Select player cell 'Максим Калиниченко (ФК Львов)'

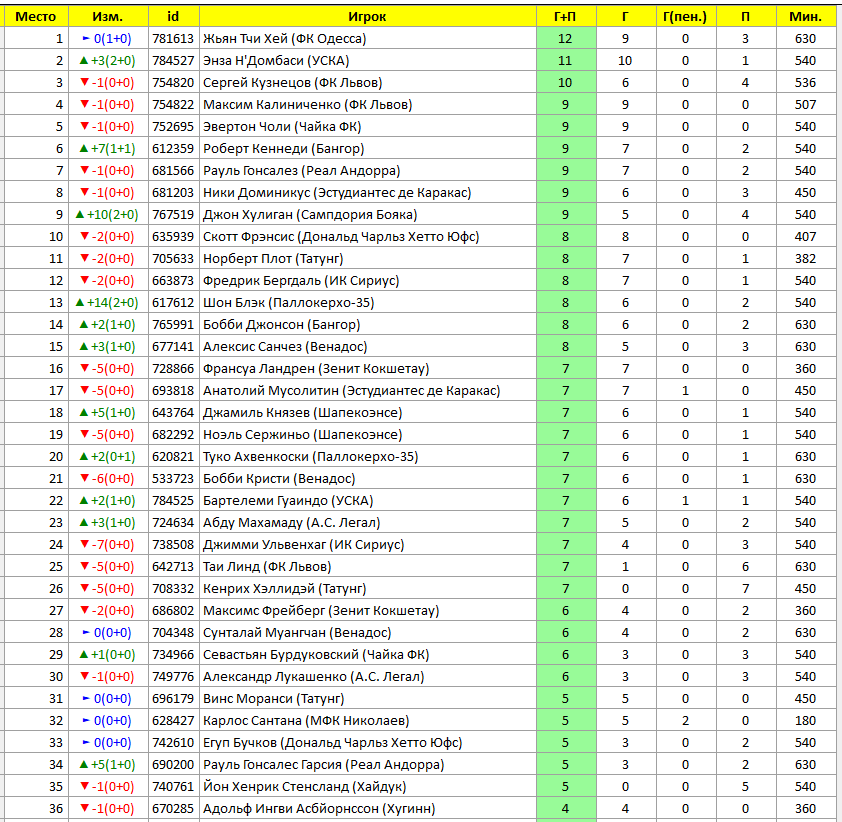[x=367, y=105]
